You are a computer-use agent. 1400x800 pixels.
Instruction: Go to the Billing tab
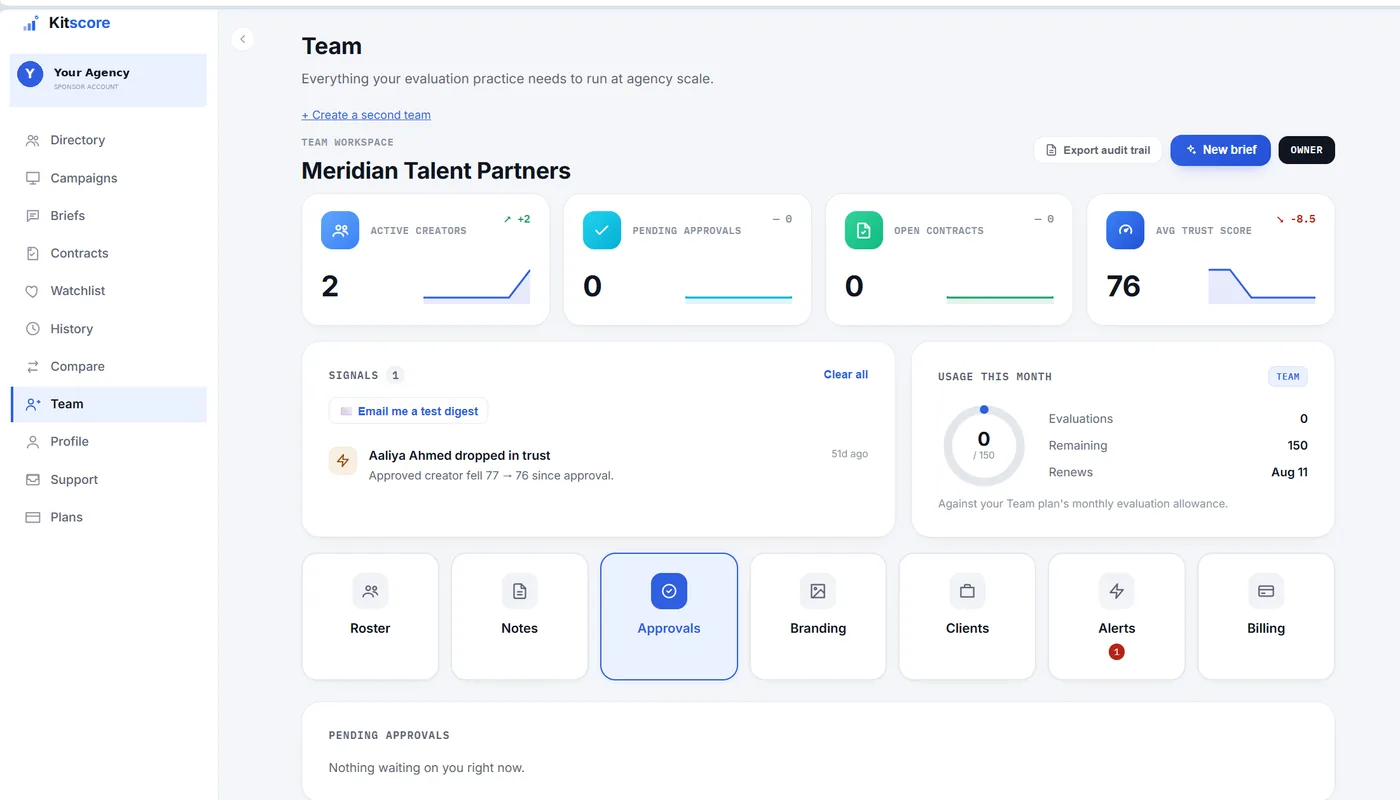click(1266, 616)
